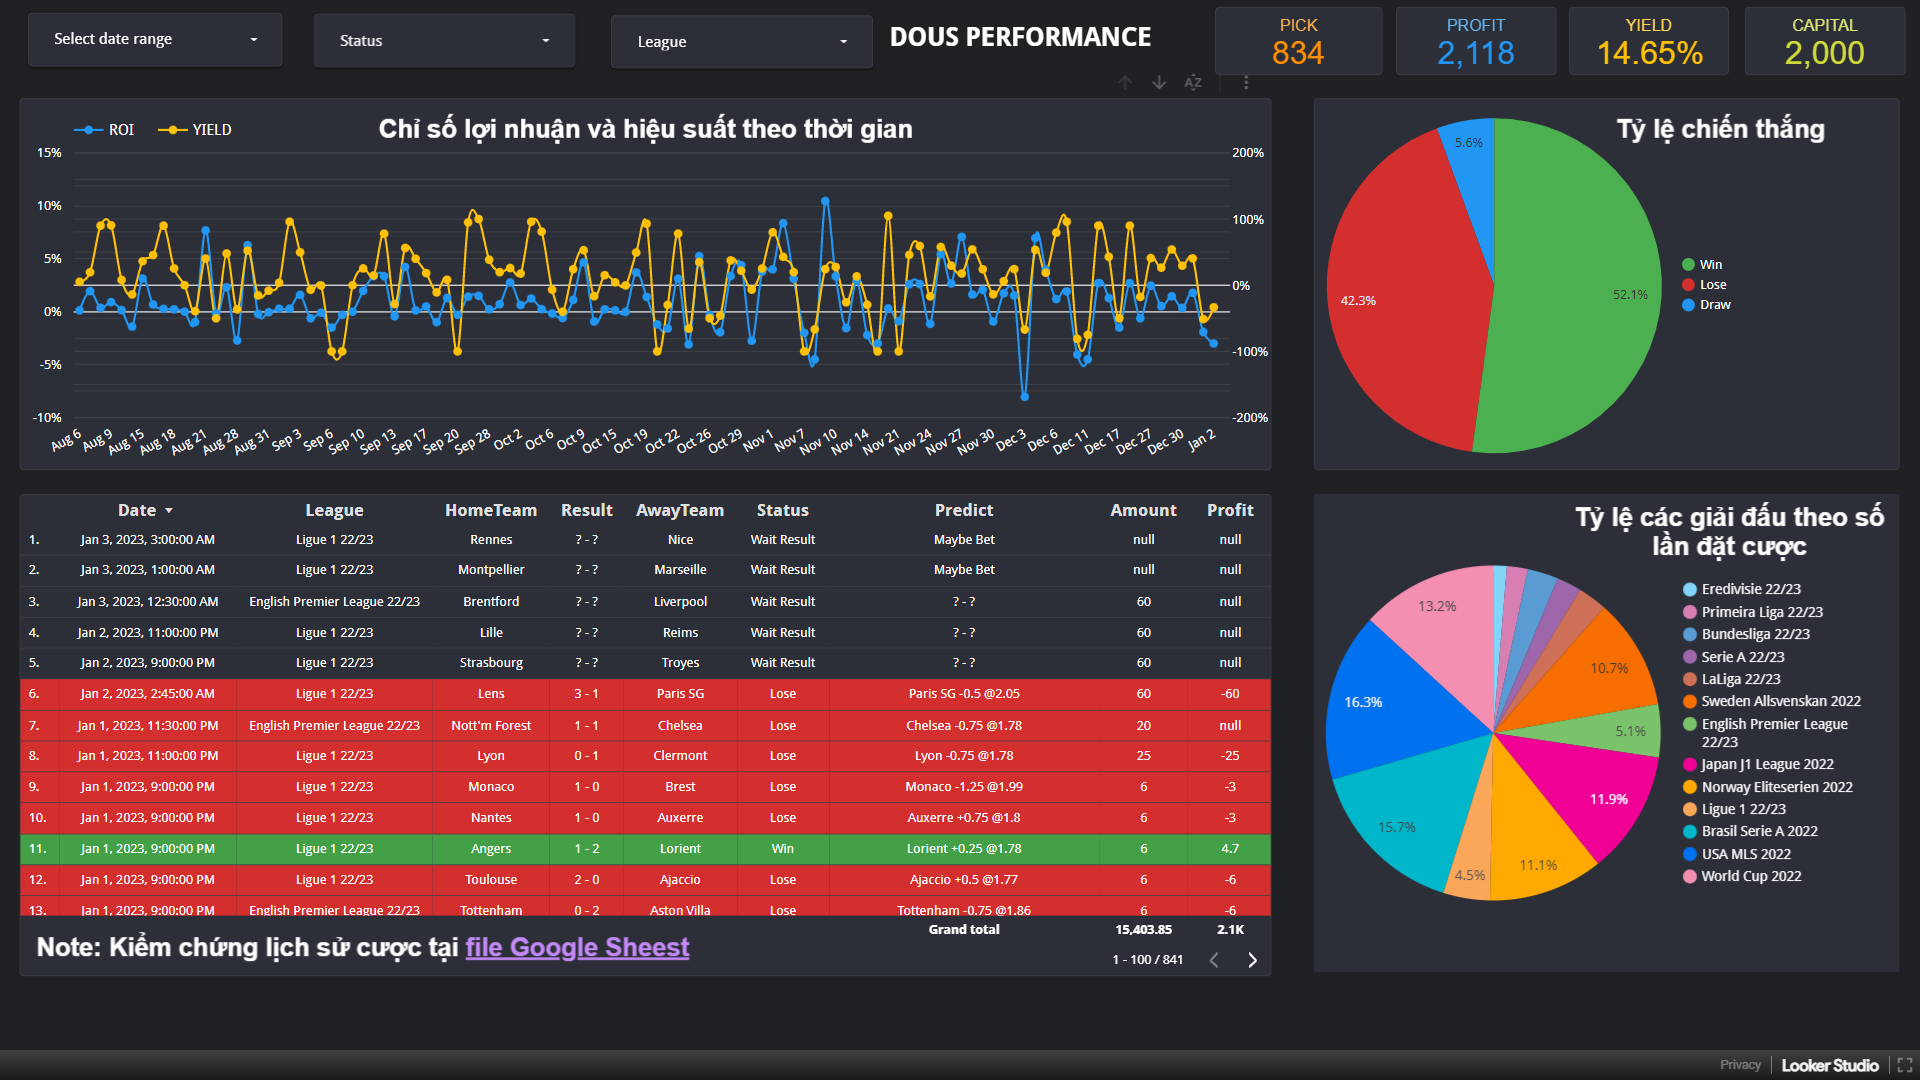
Task: Click the fullscreen icon in the footer
Action: pos(1904,1065)
